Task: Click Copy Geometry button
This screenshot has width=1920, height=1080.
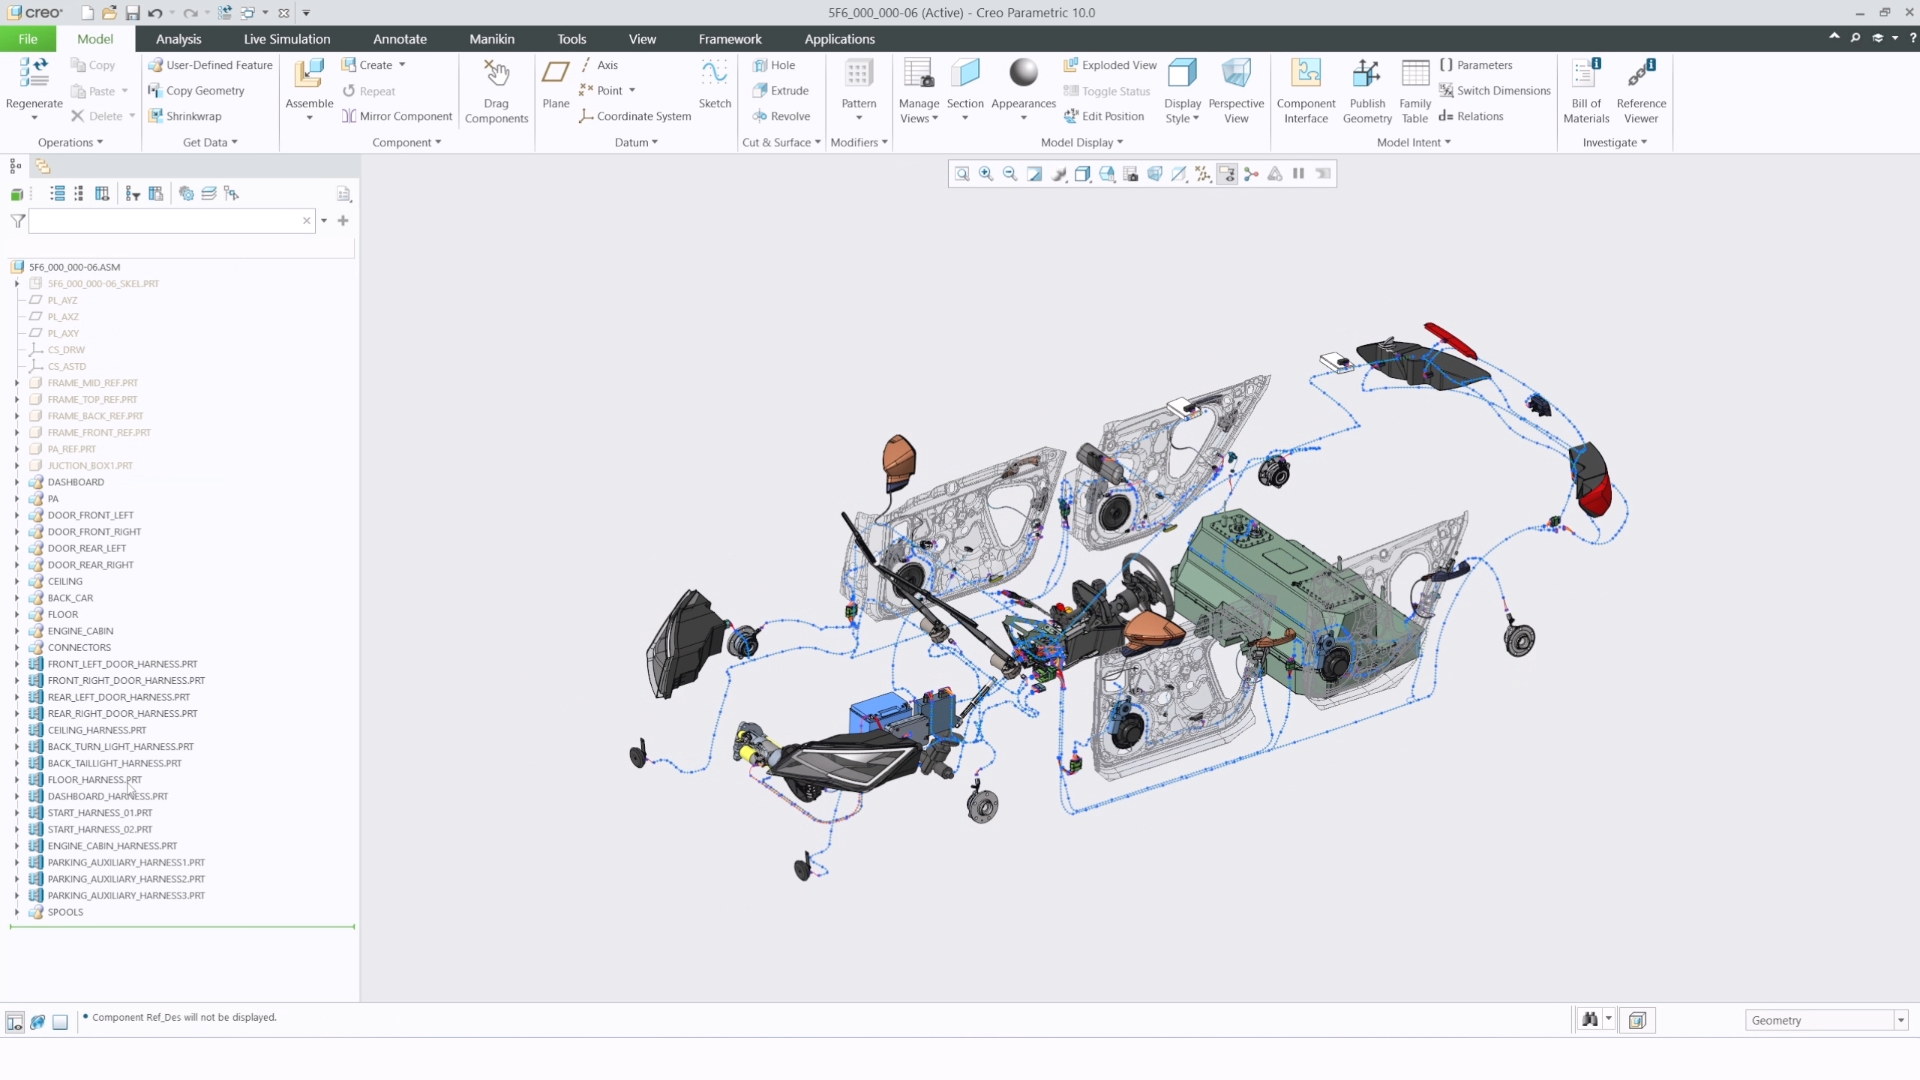Action: pyautogui.click(x=196, y=91)
